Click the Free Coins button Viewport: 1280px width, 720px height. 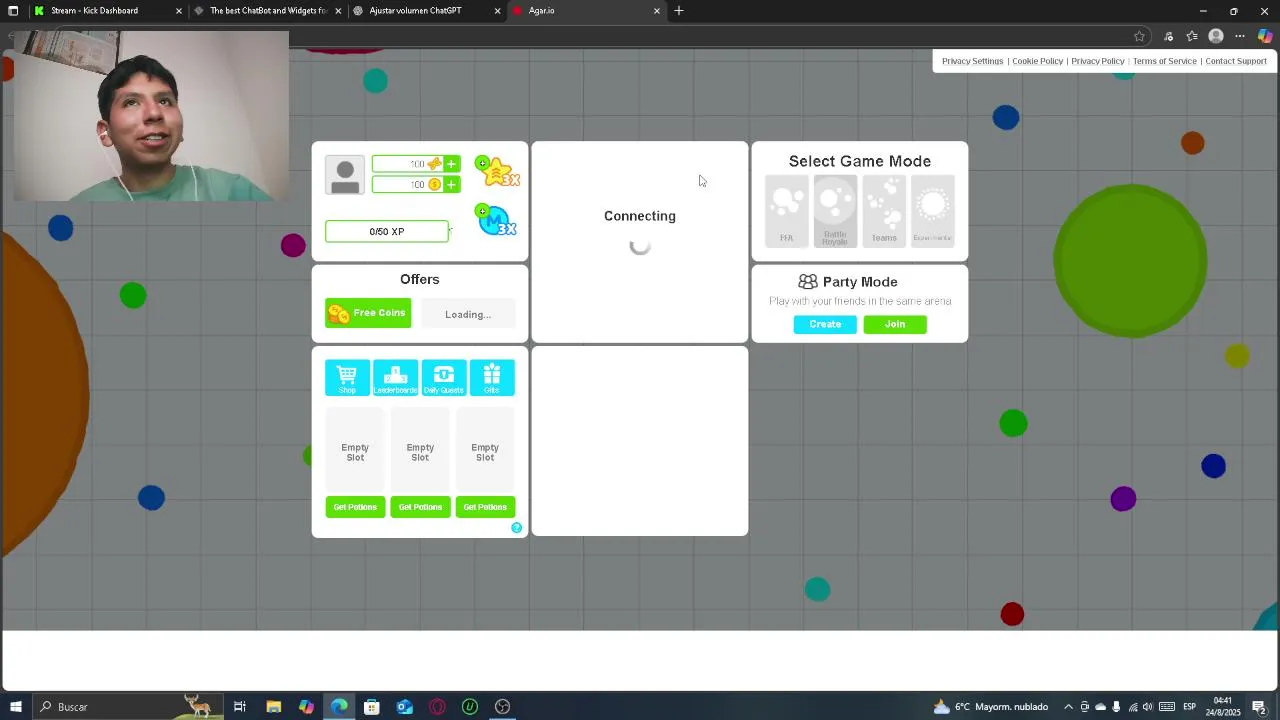(x=368, y=313)
